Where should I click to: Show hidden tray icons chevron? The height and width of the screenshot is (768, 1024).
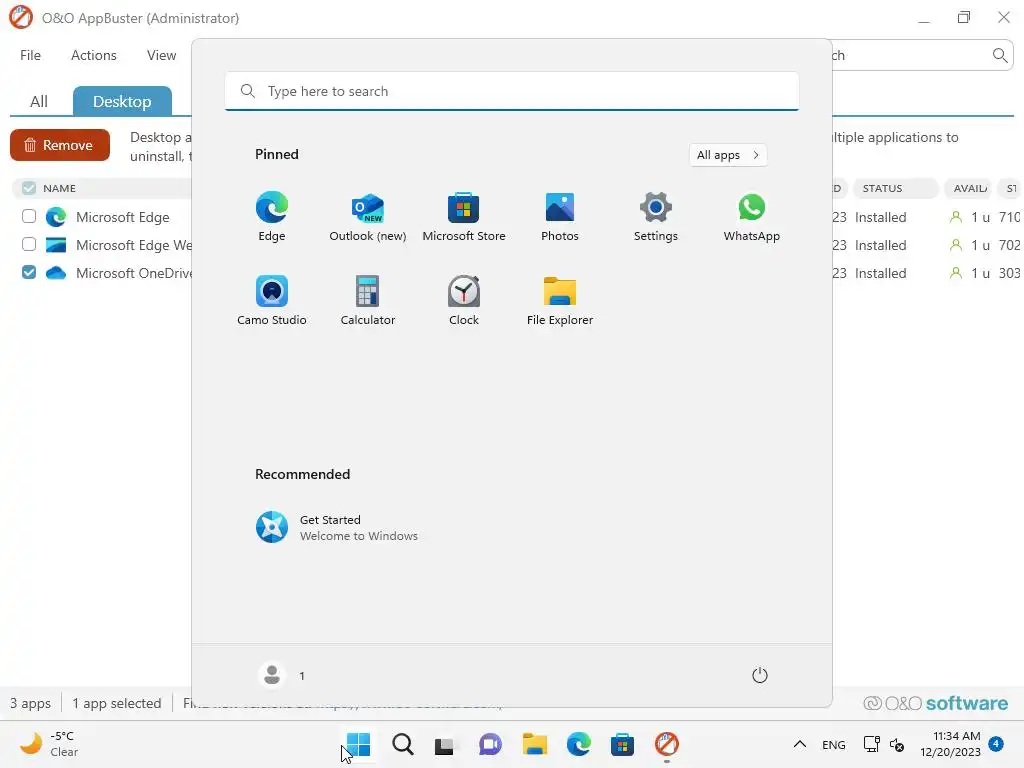click(799, 744)
